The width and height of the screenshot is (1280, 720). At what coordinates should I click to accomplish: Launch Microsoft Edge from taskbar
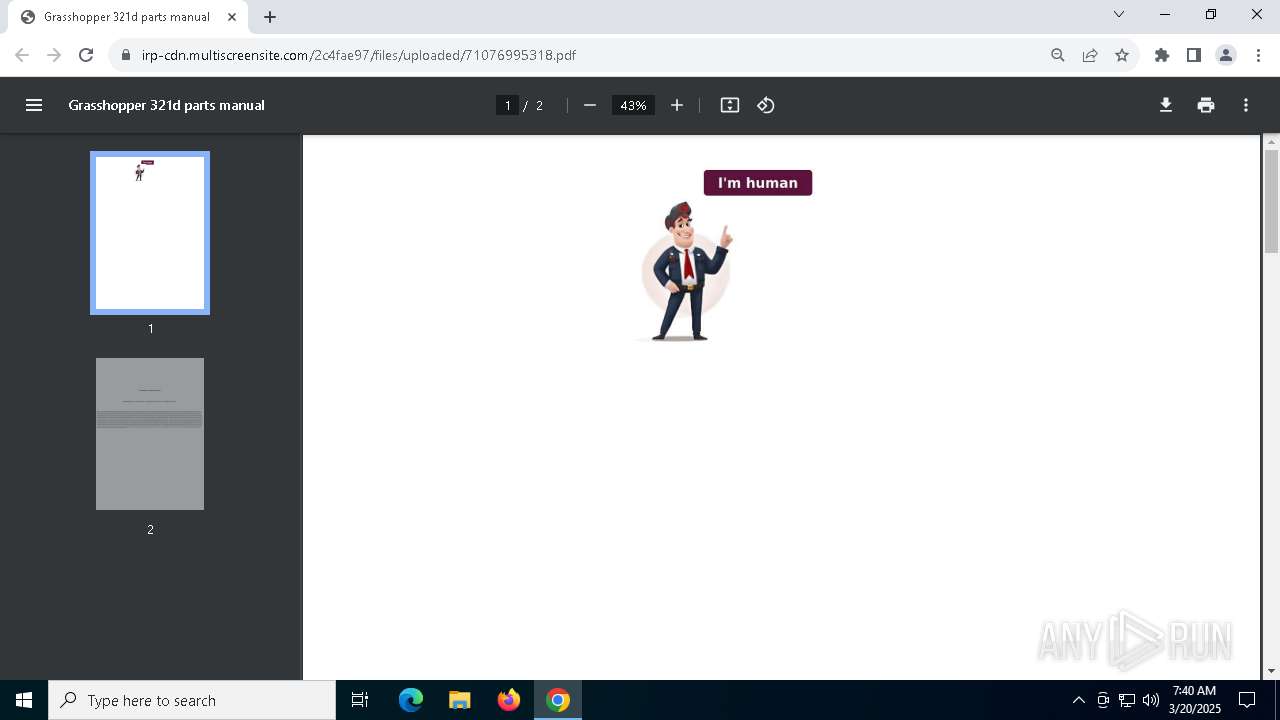[x=411, y=700]
